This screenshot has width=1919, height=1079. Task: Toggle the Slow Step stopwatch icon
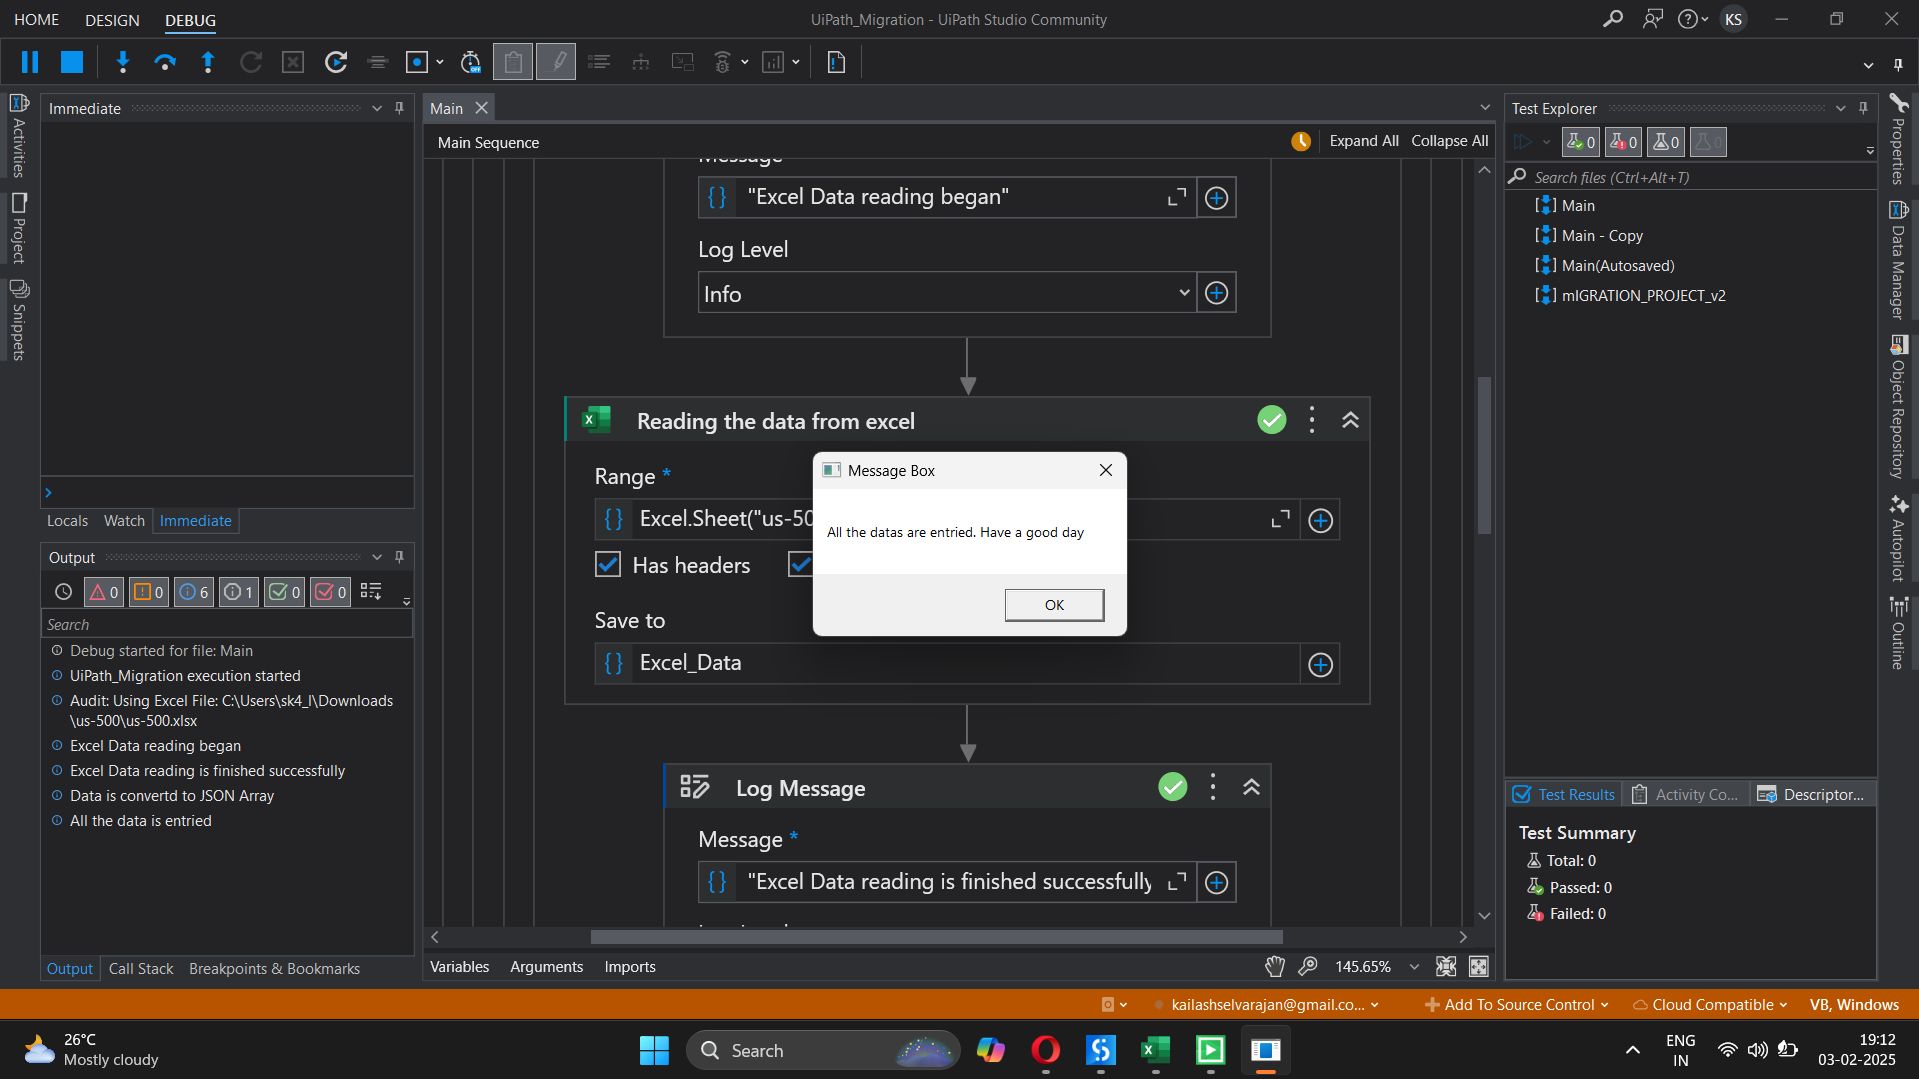(470, 62)
